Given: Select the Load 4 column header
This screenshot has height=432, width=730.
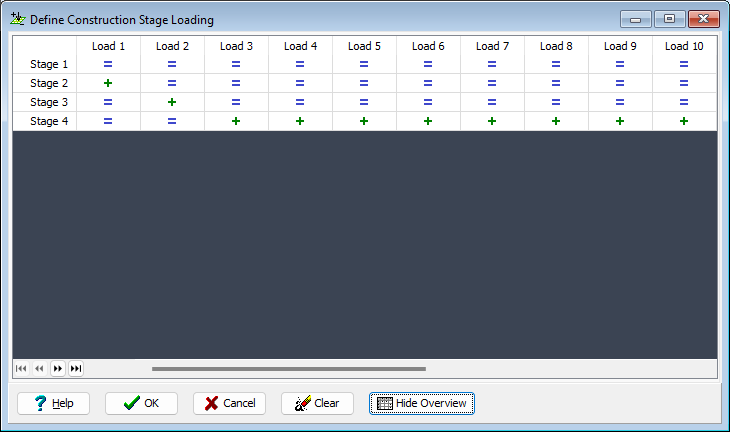Looking at the screenshot, I should 300,46.
